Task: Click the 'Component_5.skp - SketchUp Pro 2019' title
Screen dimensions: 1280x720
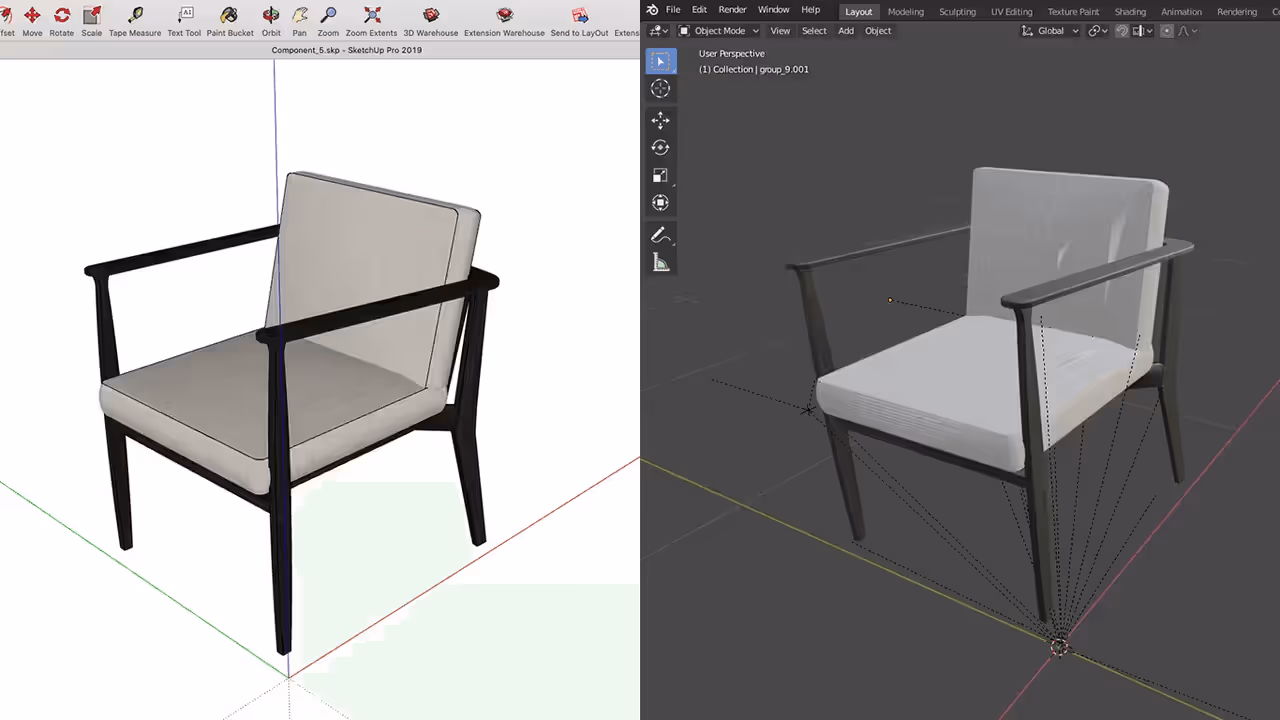Action: [347, 50]
